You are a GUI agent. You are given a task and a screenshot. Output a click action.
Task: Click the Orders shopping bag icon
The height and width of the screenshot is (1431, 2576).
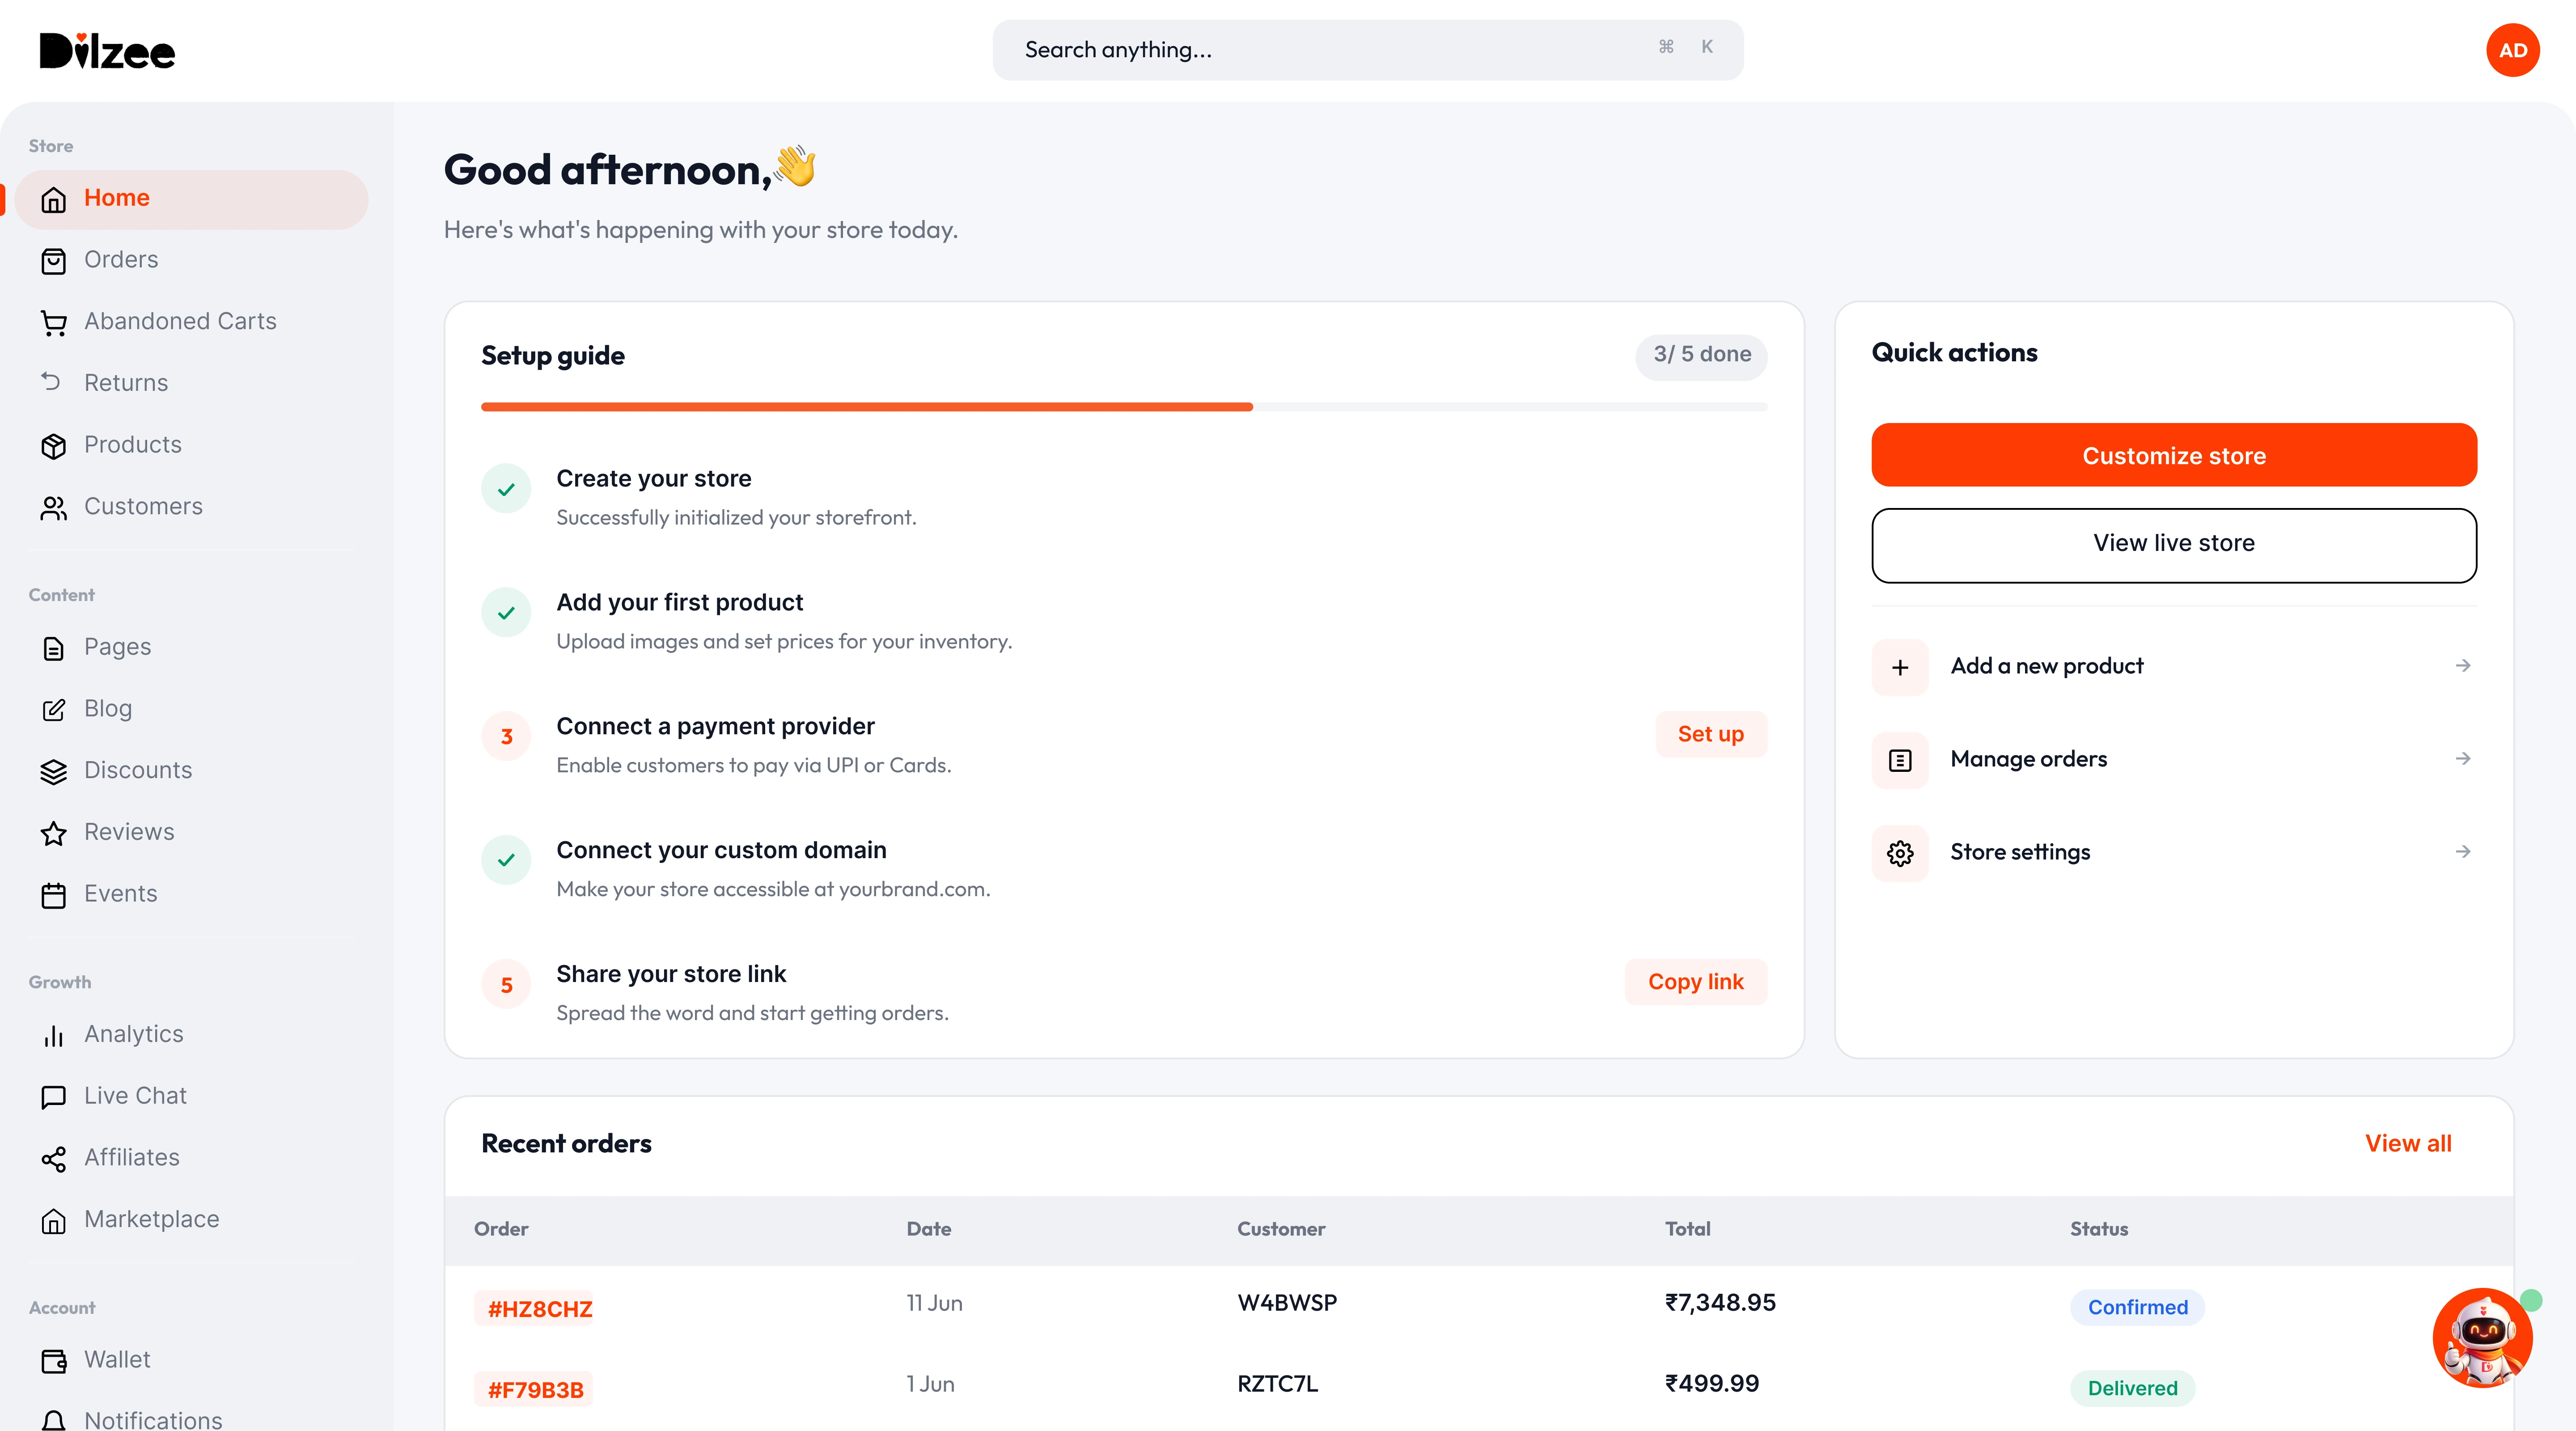54,261
